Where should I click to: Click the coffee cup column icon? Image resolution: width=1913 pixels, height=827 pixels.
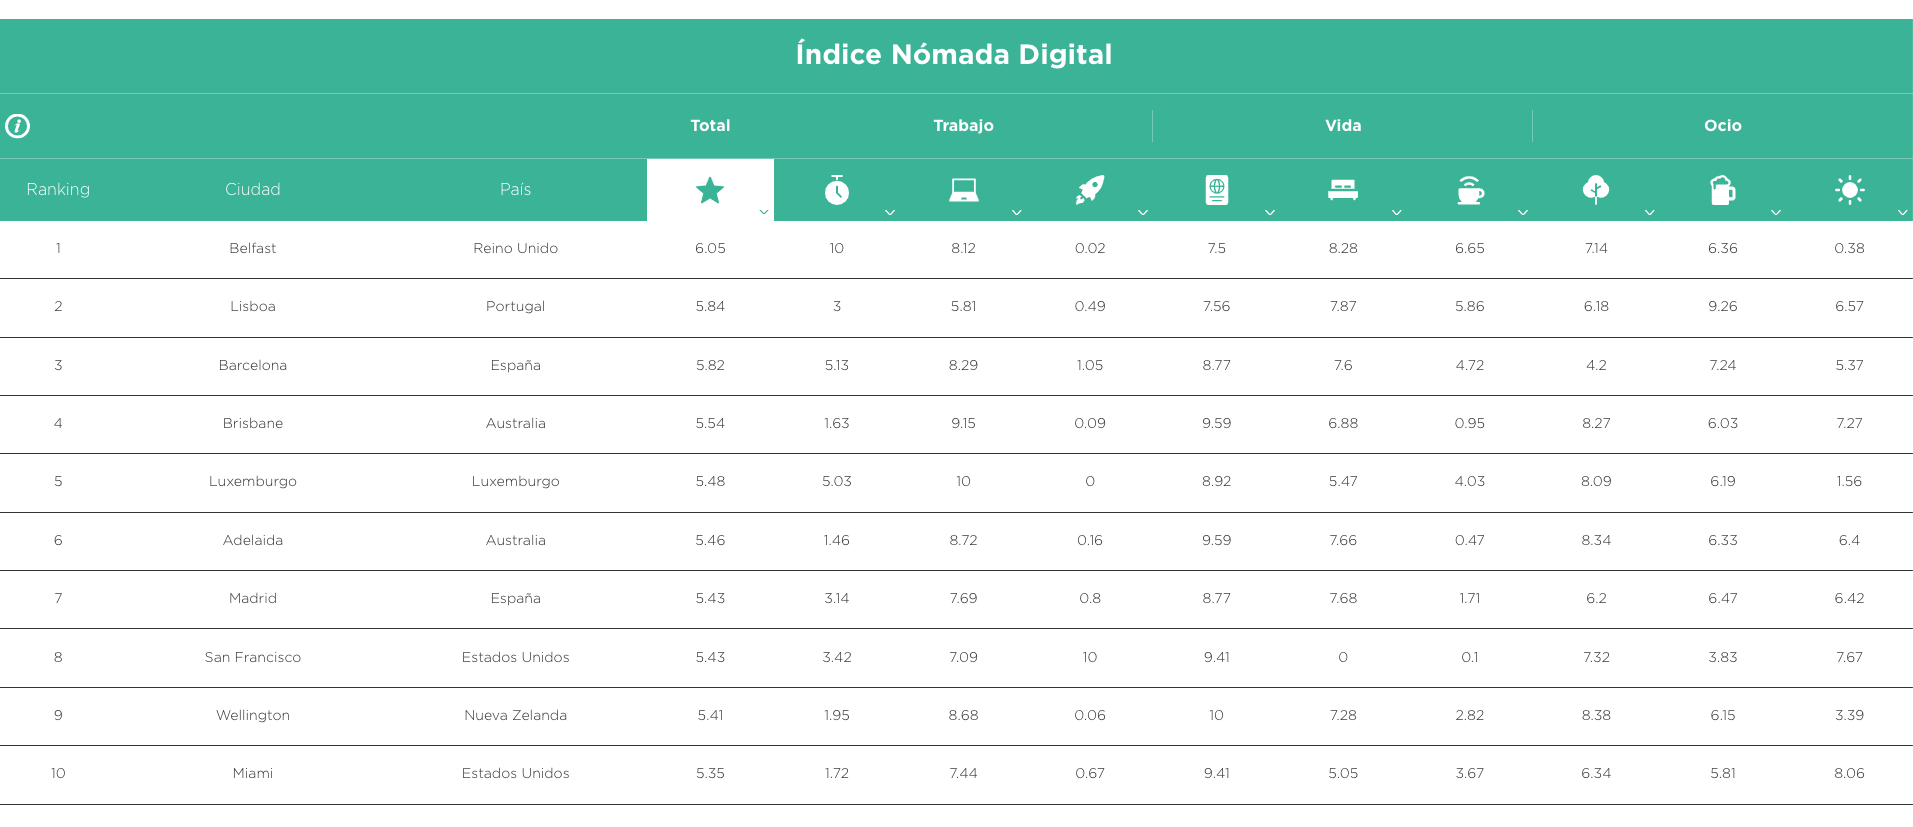(x=1470, y=190)
